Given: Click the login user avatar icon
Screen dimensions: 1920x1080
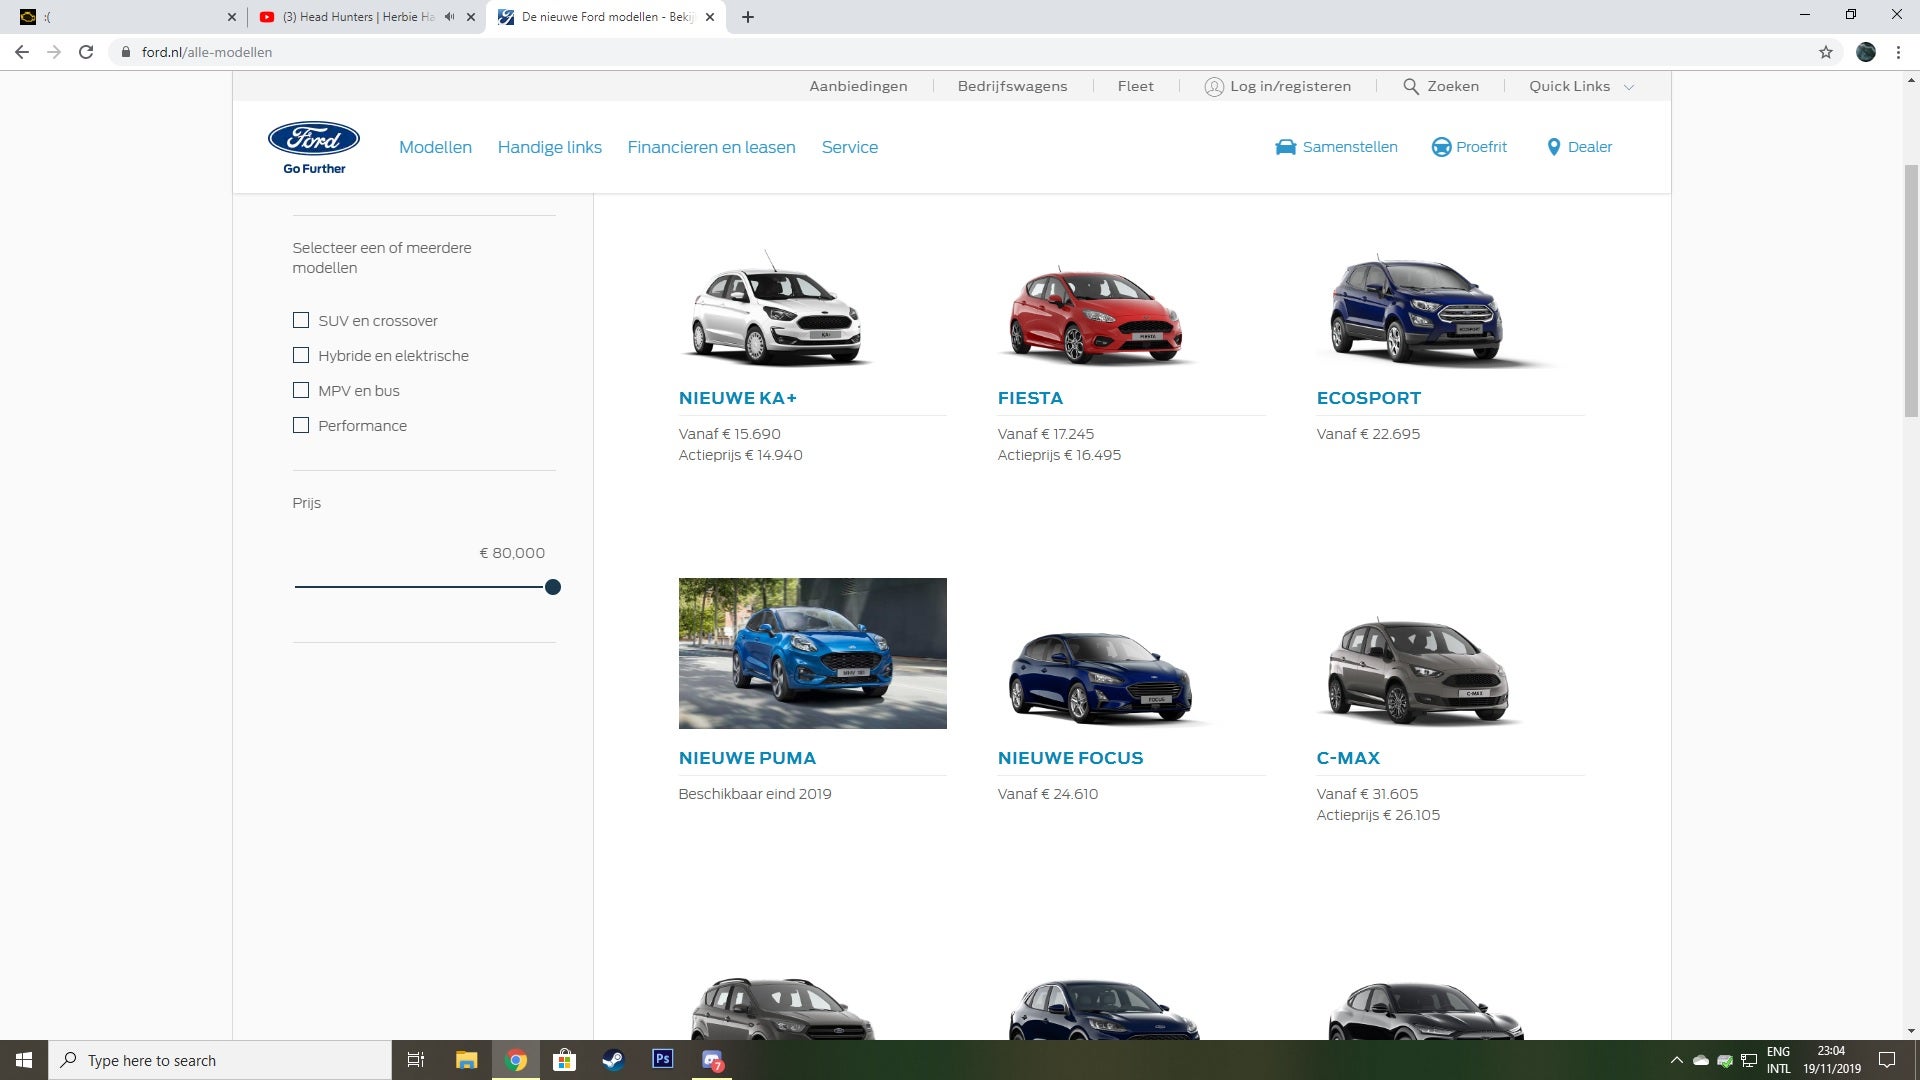Looking at the screenshot, I should [x=1214, y=87].
